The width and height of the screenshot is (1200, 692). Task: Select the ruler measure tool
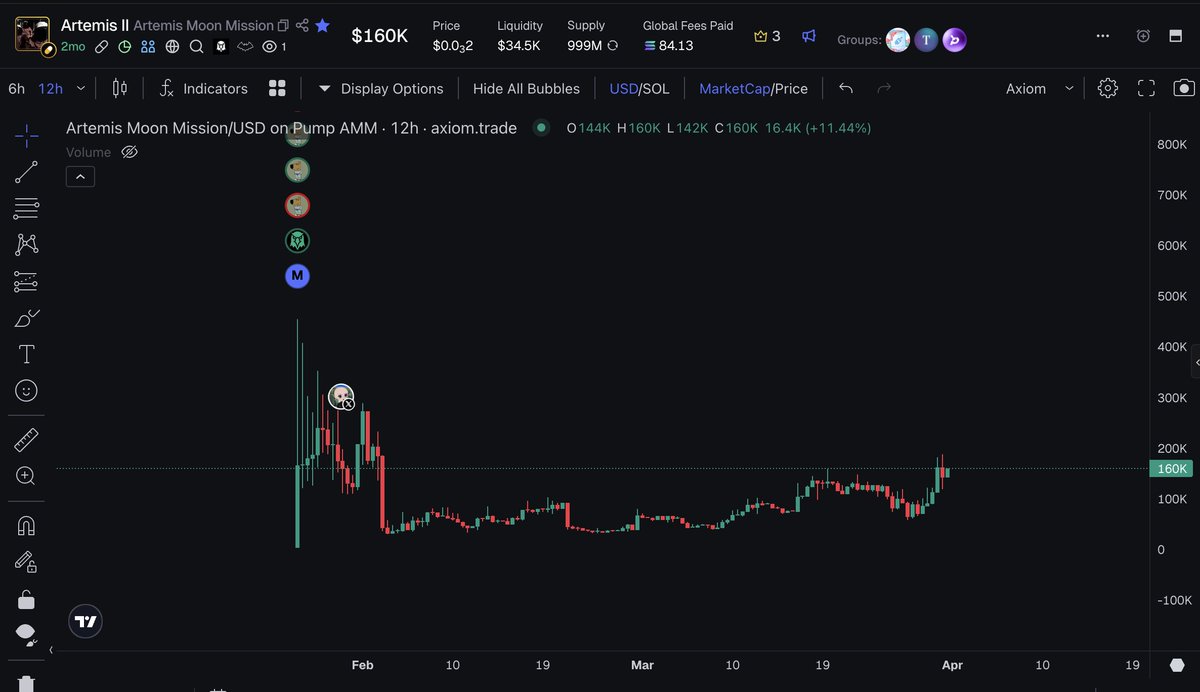click(27, 439)
